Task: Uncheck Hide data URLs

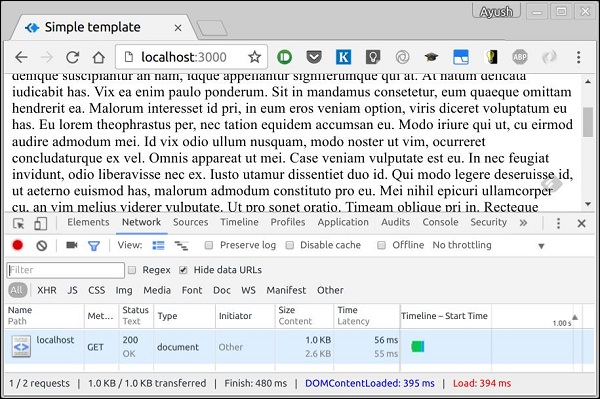Action: coord(183,270)
